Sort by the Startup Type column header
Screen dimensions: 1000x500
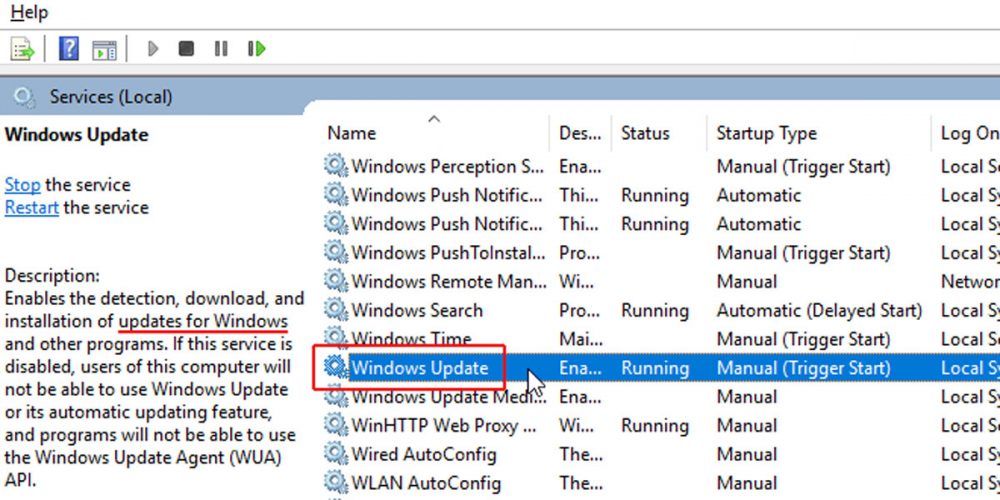pos(766,133)
